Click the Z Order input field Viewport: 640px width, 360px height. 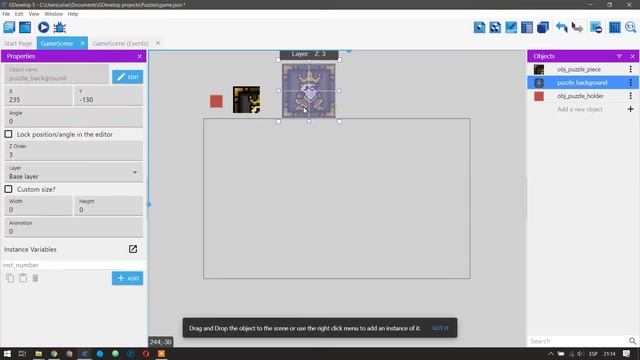(x=73, y=151)
